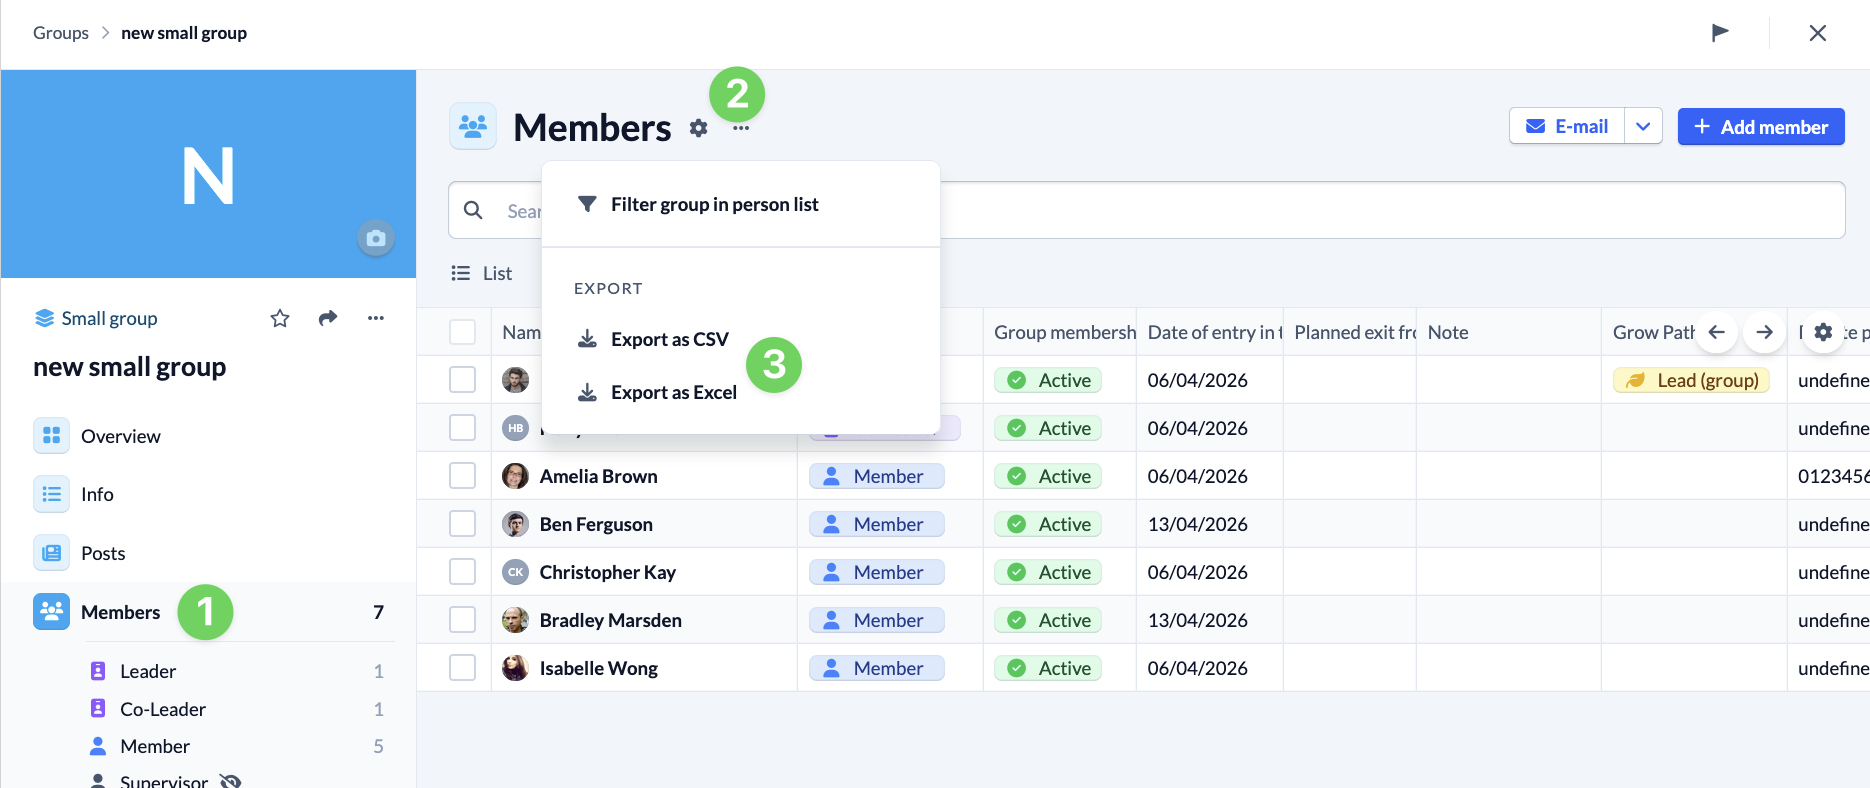Click Bradley Marsden's entry date 13/04/2026
The image size is (1870, 788).
point(1198,620)
